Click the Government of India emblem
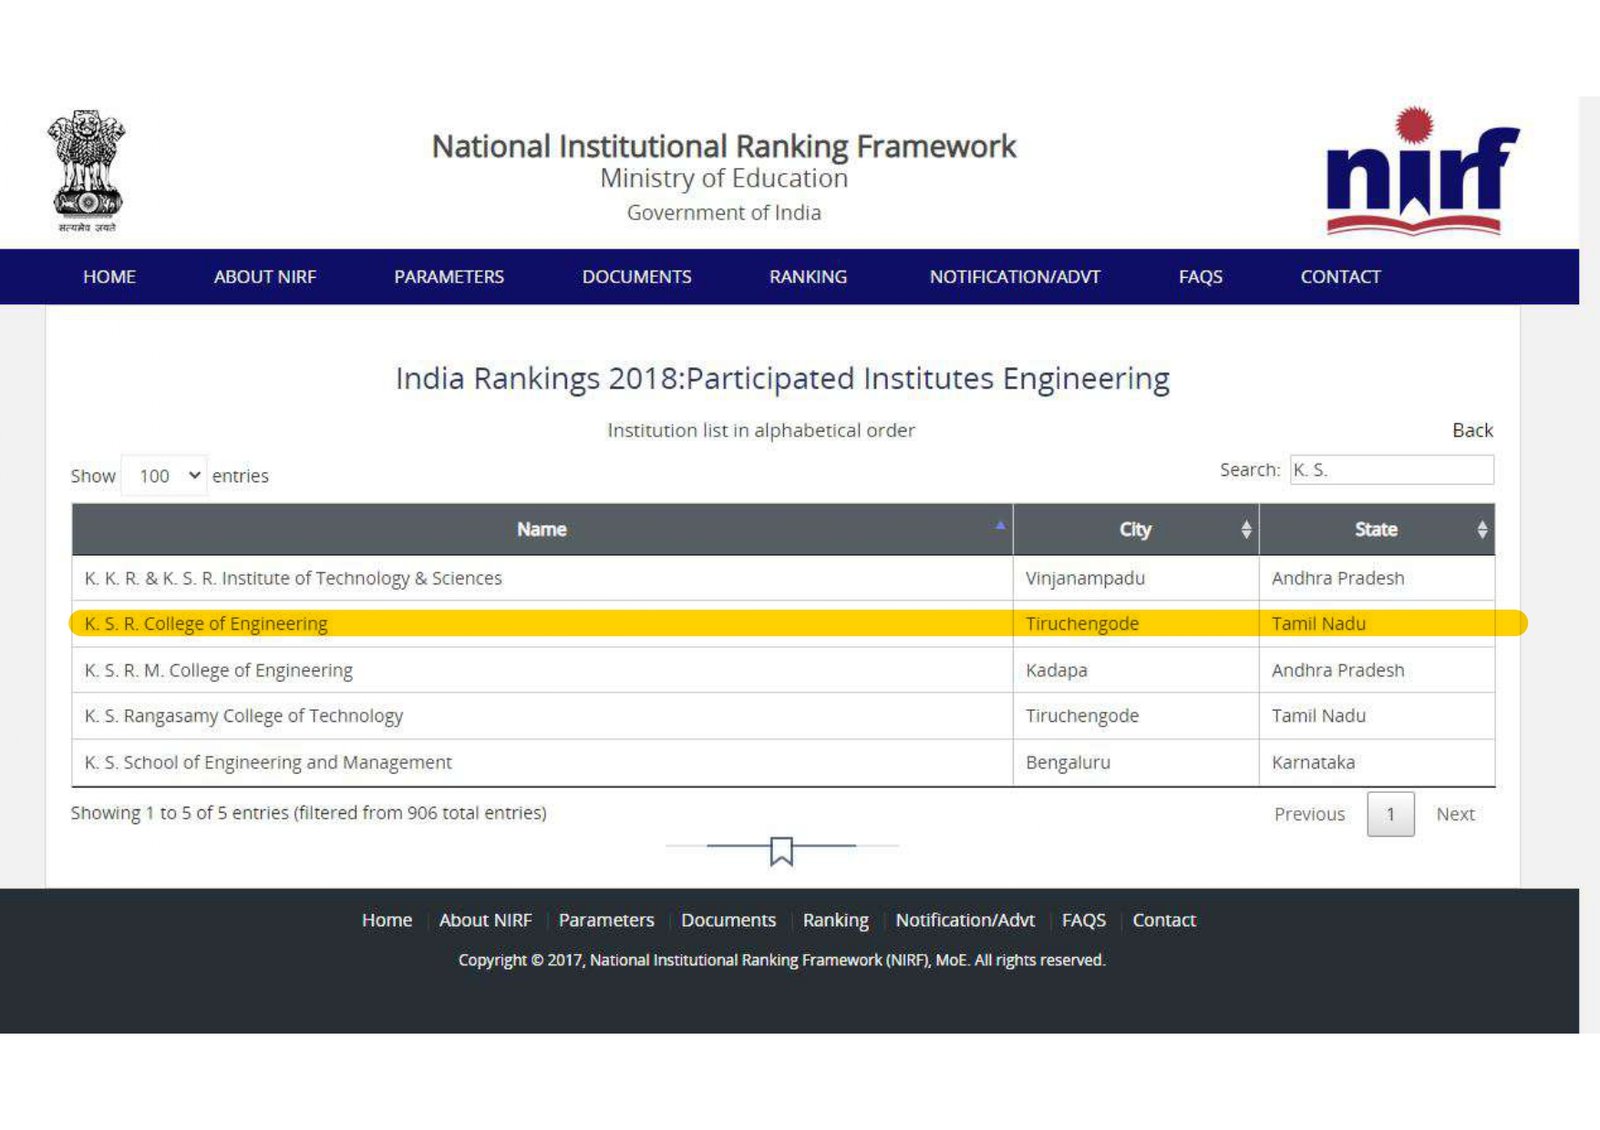1600x1130 pixels. click(x=87, y=170)
